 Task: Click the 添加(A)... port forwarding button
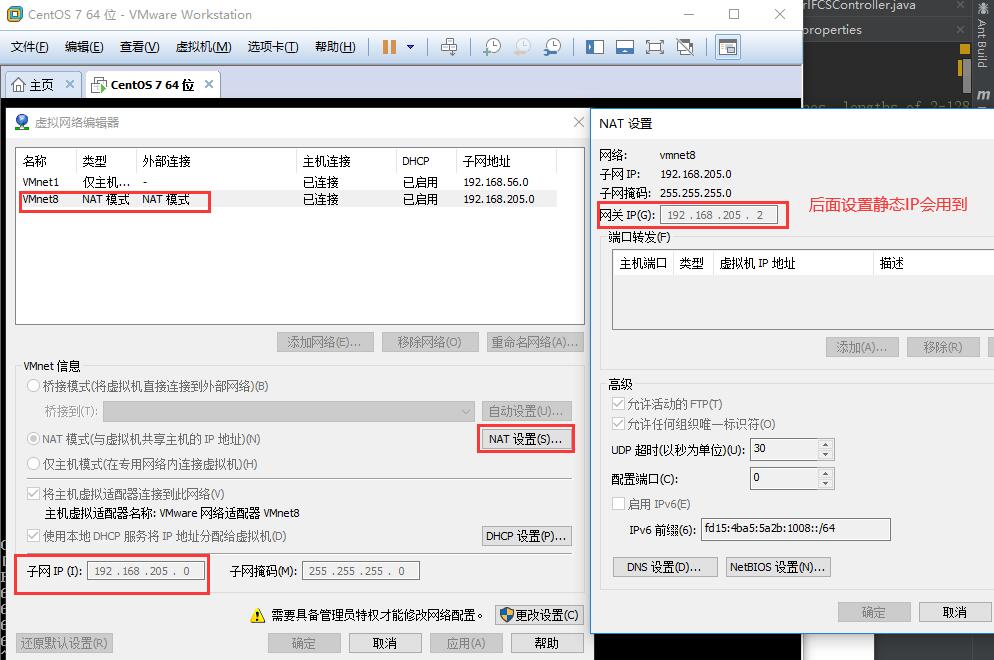862,347
